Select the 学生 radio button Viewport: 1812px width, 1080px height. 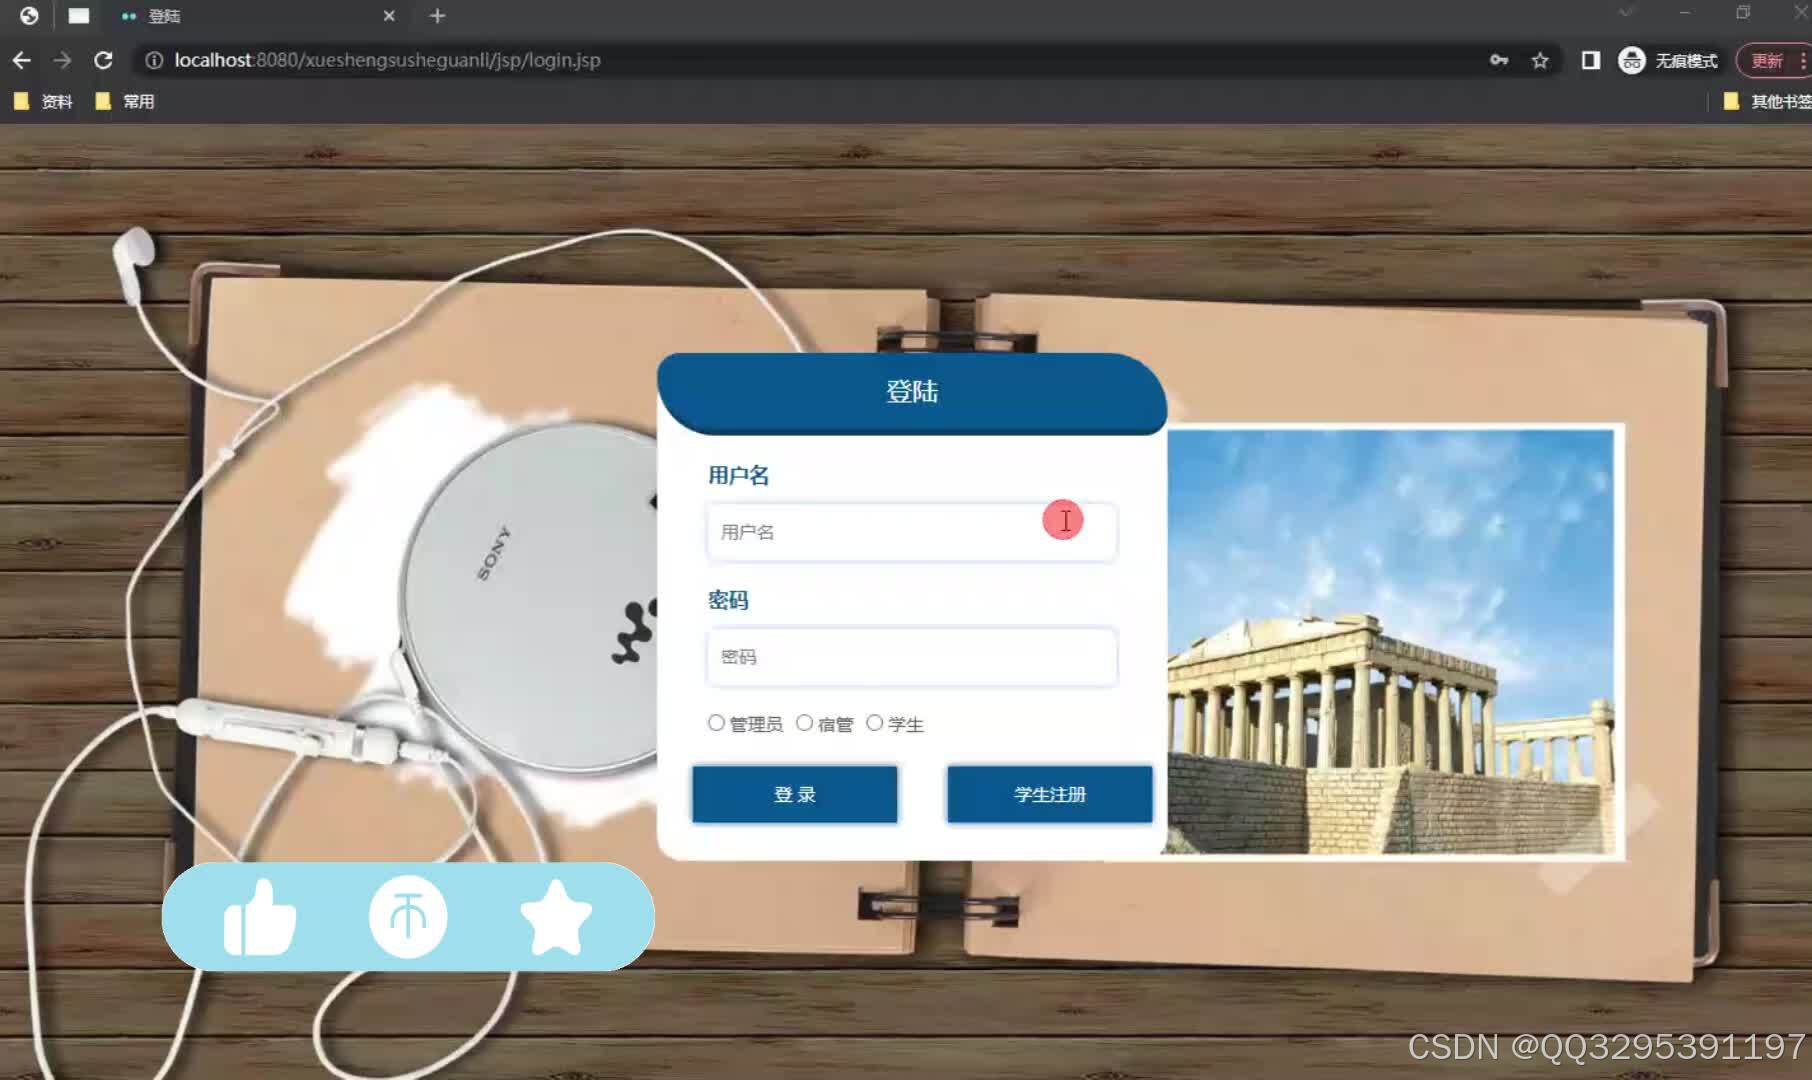point(874,723)
